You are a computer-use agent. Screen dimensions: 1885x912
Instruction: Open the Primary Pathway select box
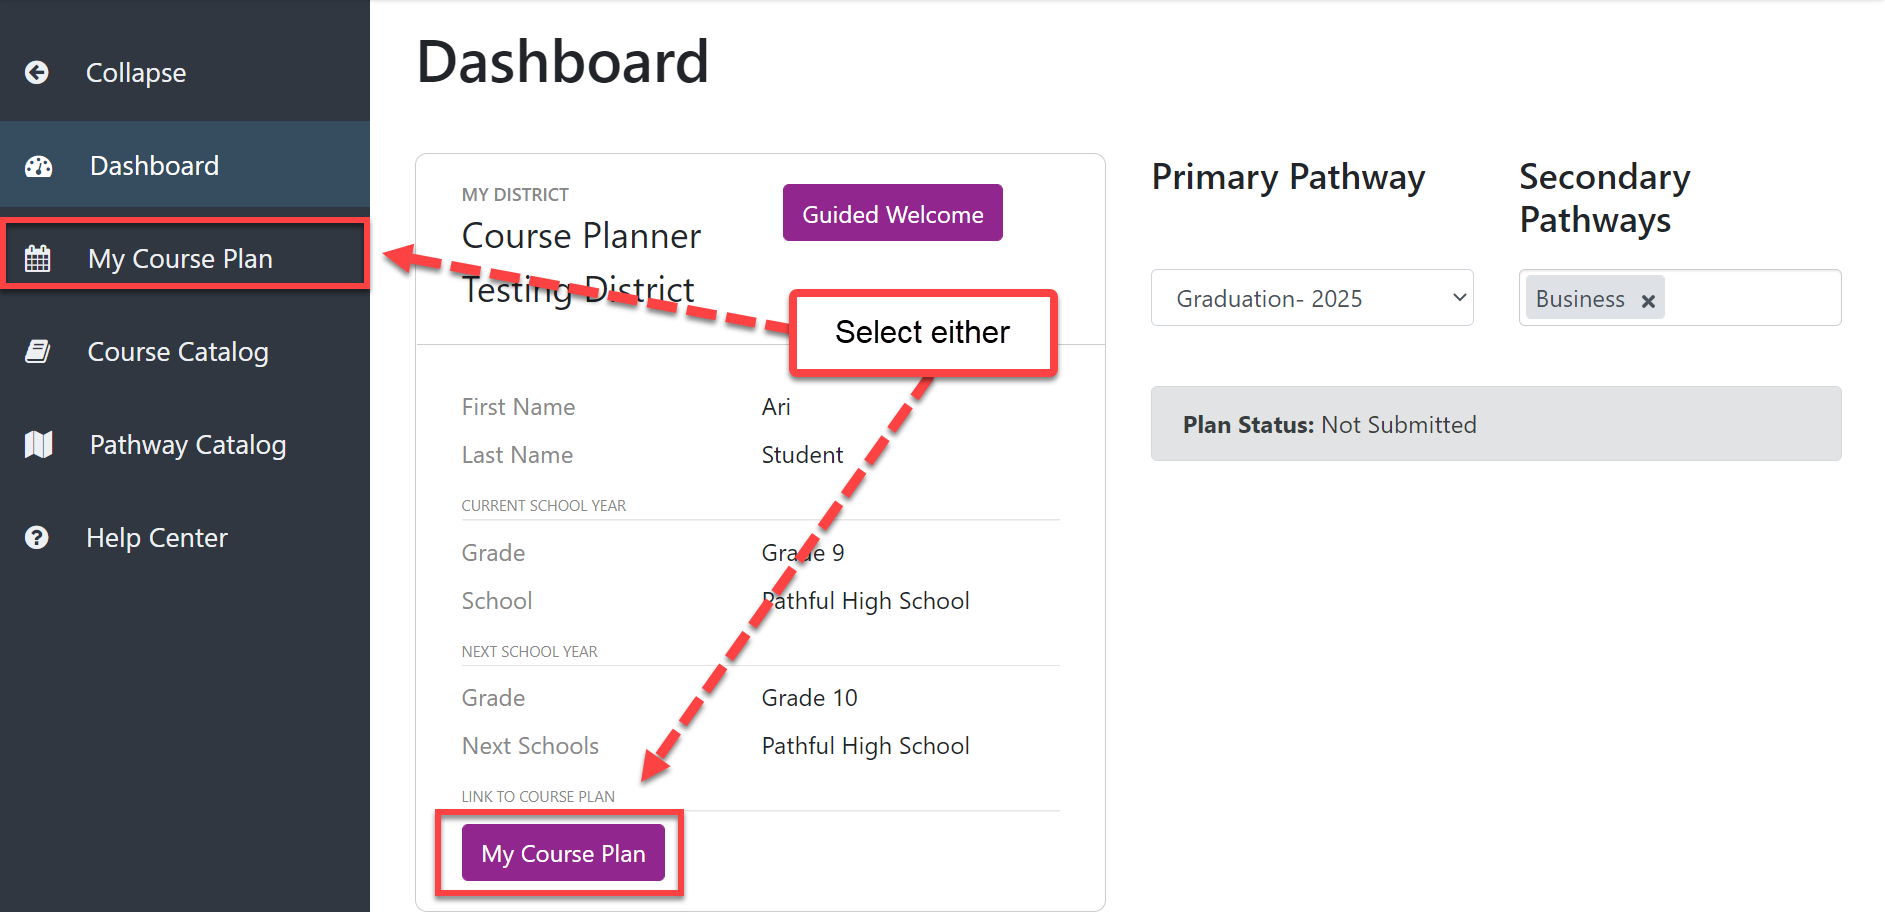pyautogui.click(x=1312, y=297)
